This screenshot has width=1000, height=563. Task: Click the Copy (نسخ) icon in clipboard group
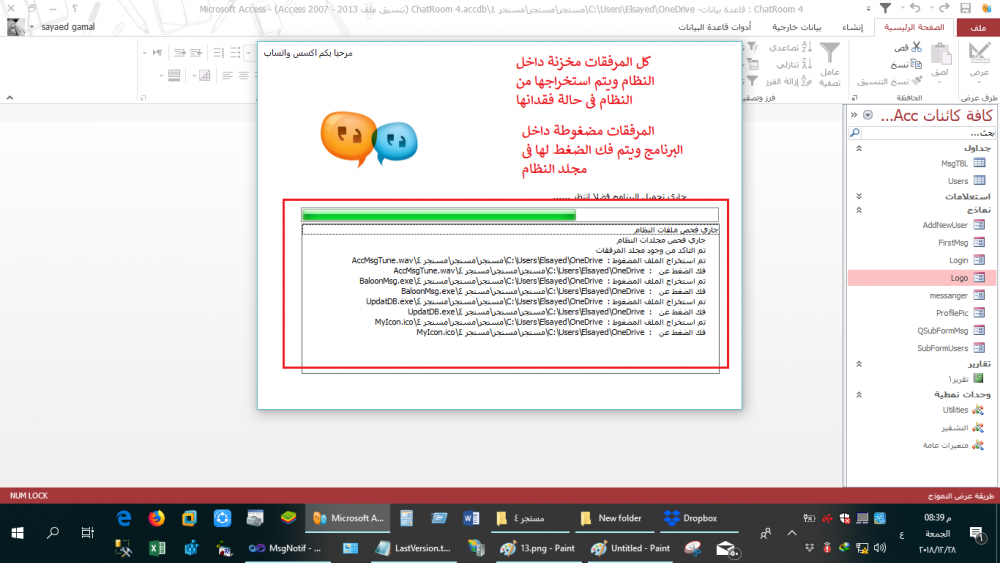click(x=916, y=63)
